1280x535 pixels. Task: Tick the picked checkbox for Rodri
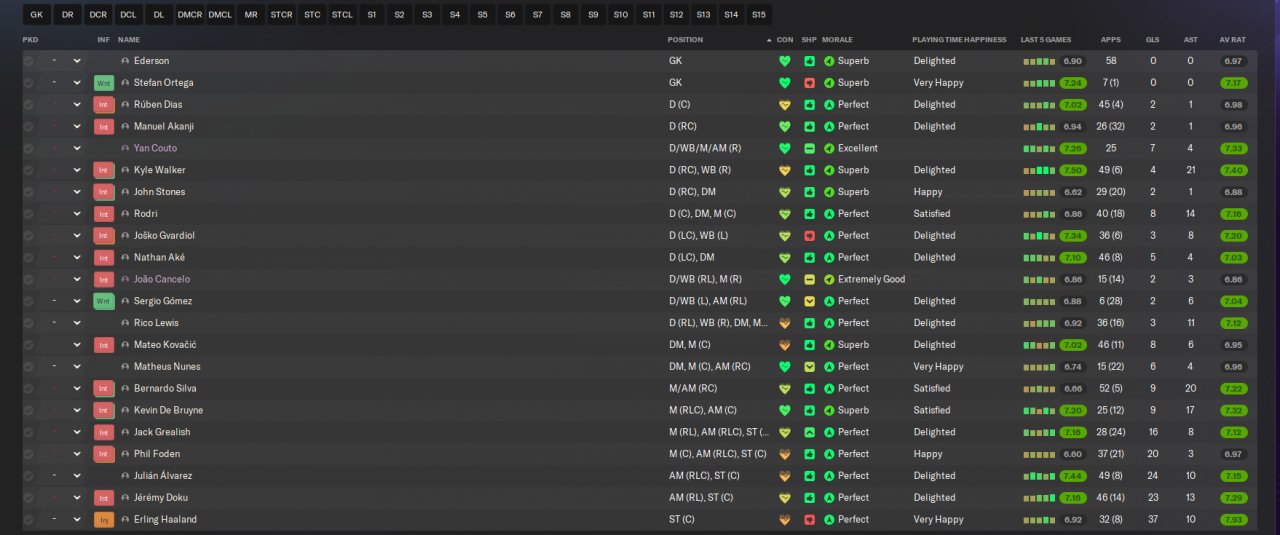[x=28, y=214]
